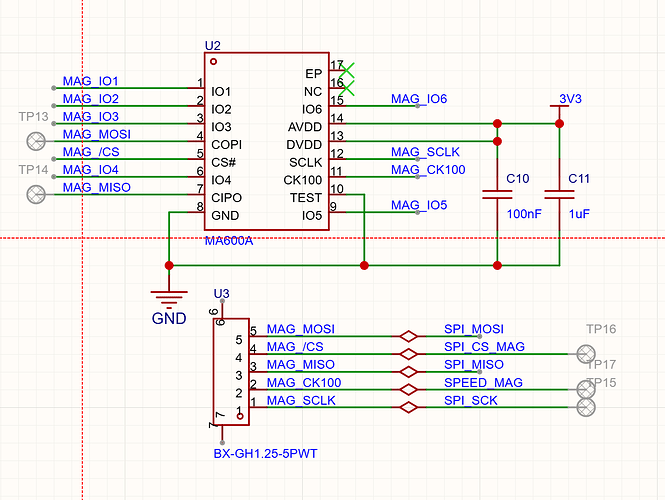
Task: Select the MAG_CK100 net label near U2
Action: click(428, 170)
